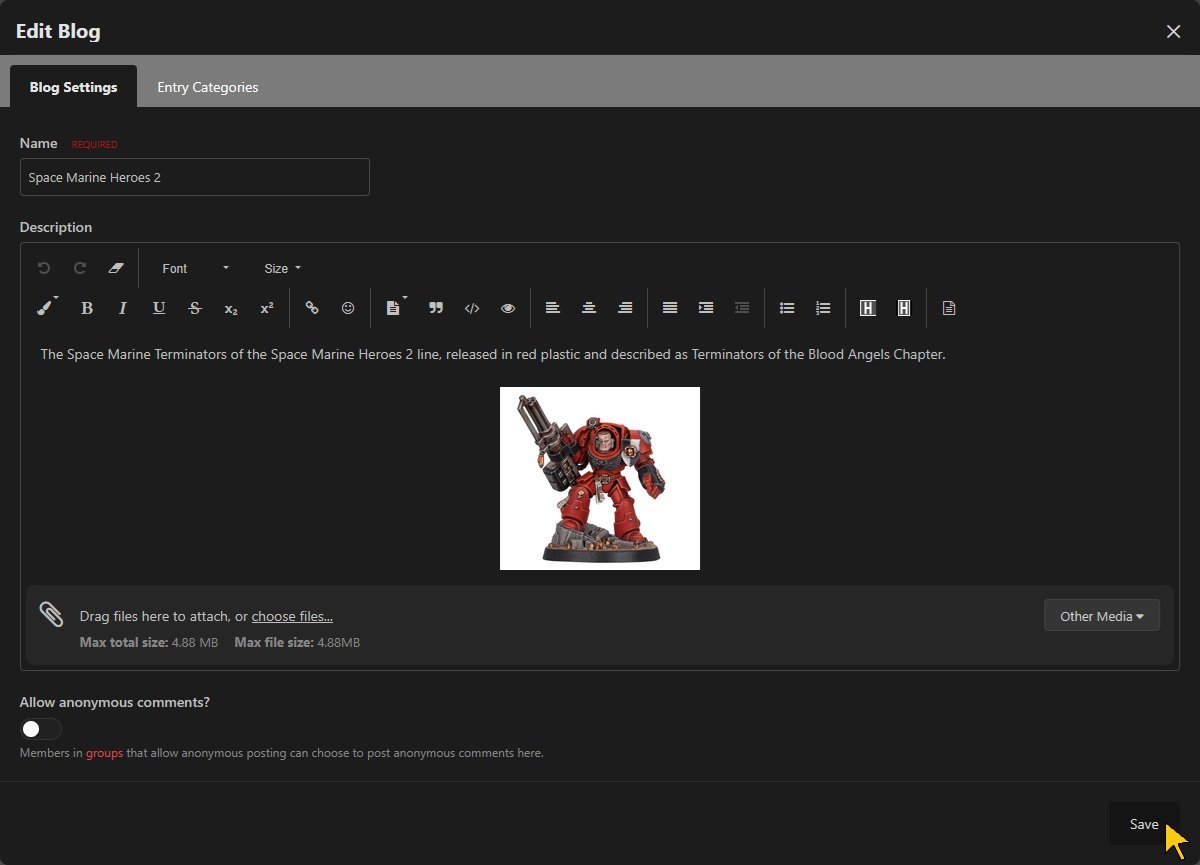Click the Save button
Image resolution: width=1200 pixels, height=865 pixels.
click(x=1143, y=824)
